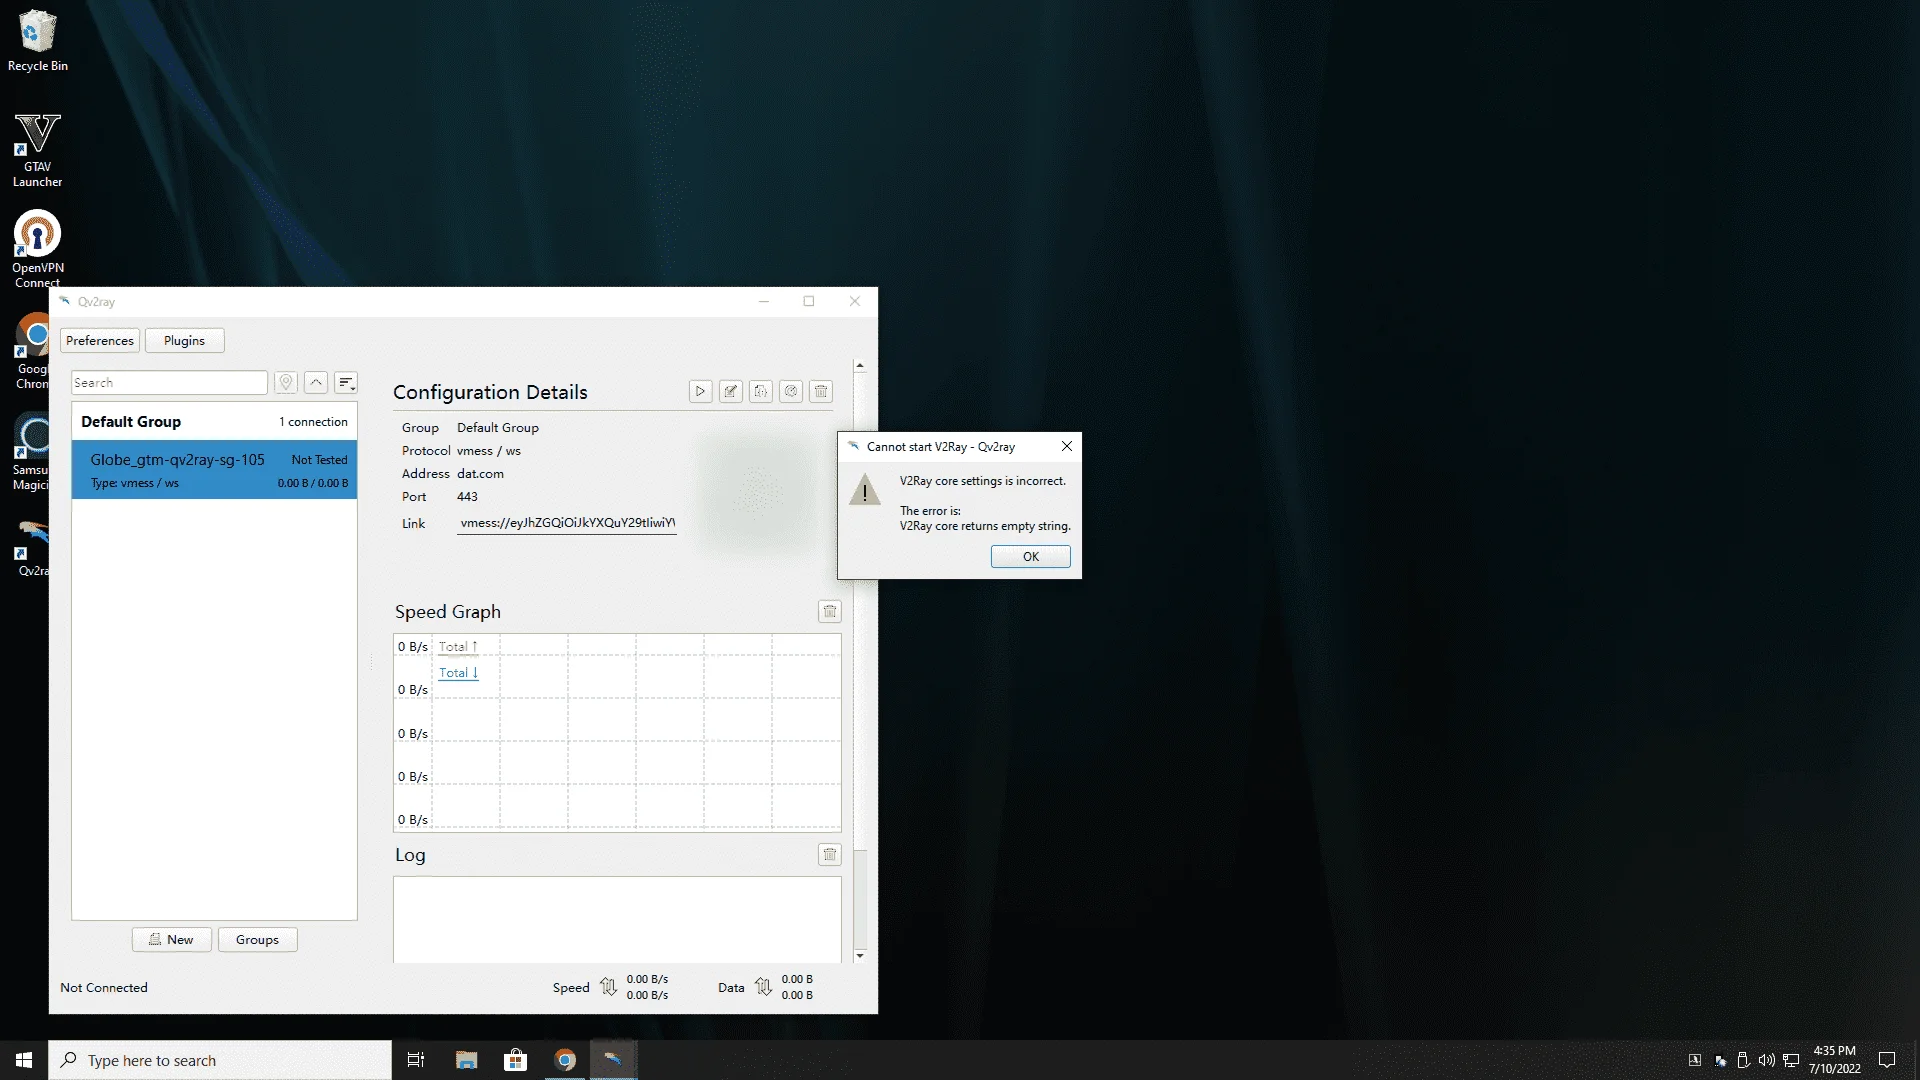The image size is (1920, 1080).
Task: Click the dat.com address value
Action: [x=480, y=473]
